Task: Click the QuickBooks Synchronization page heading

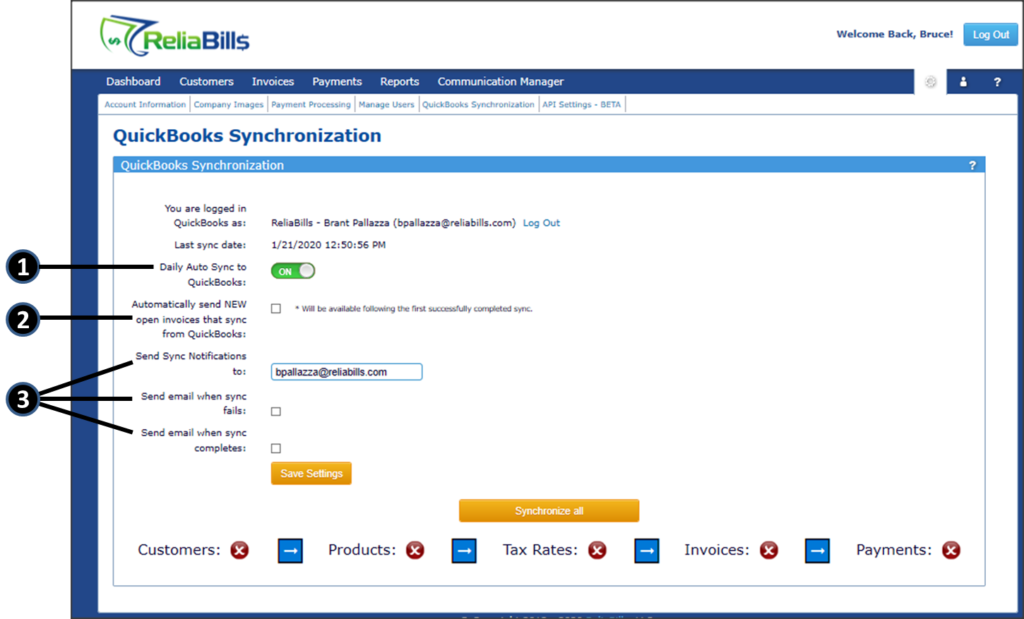Action: click(x=248, y=136)
